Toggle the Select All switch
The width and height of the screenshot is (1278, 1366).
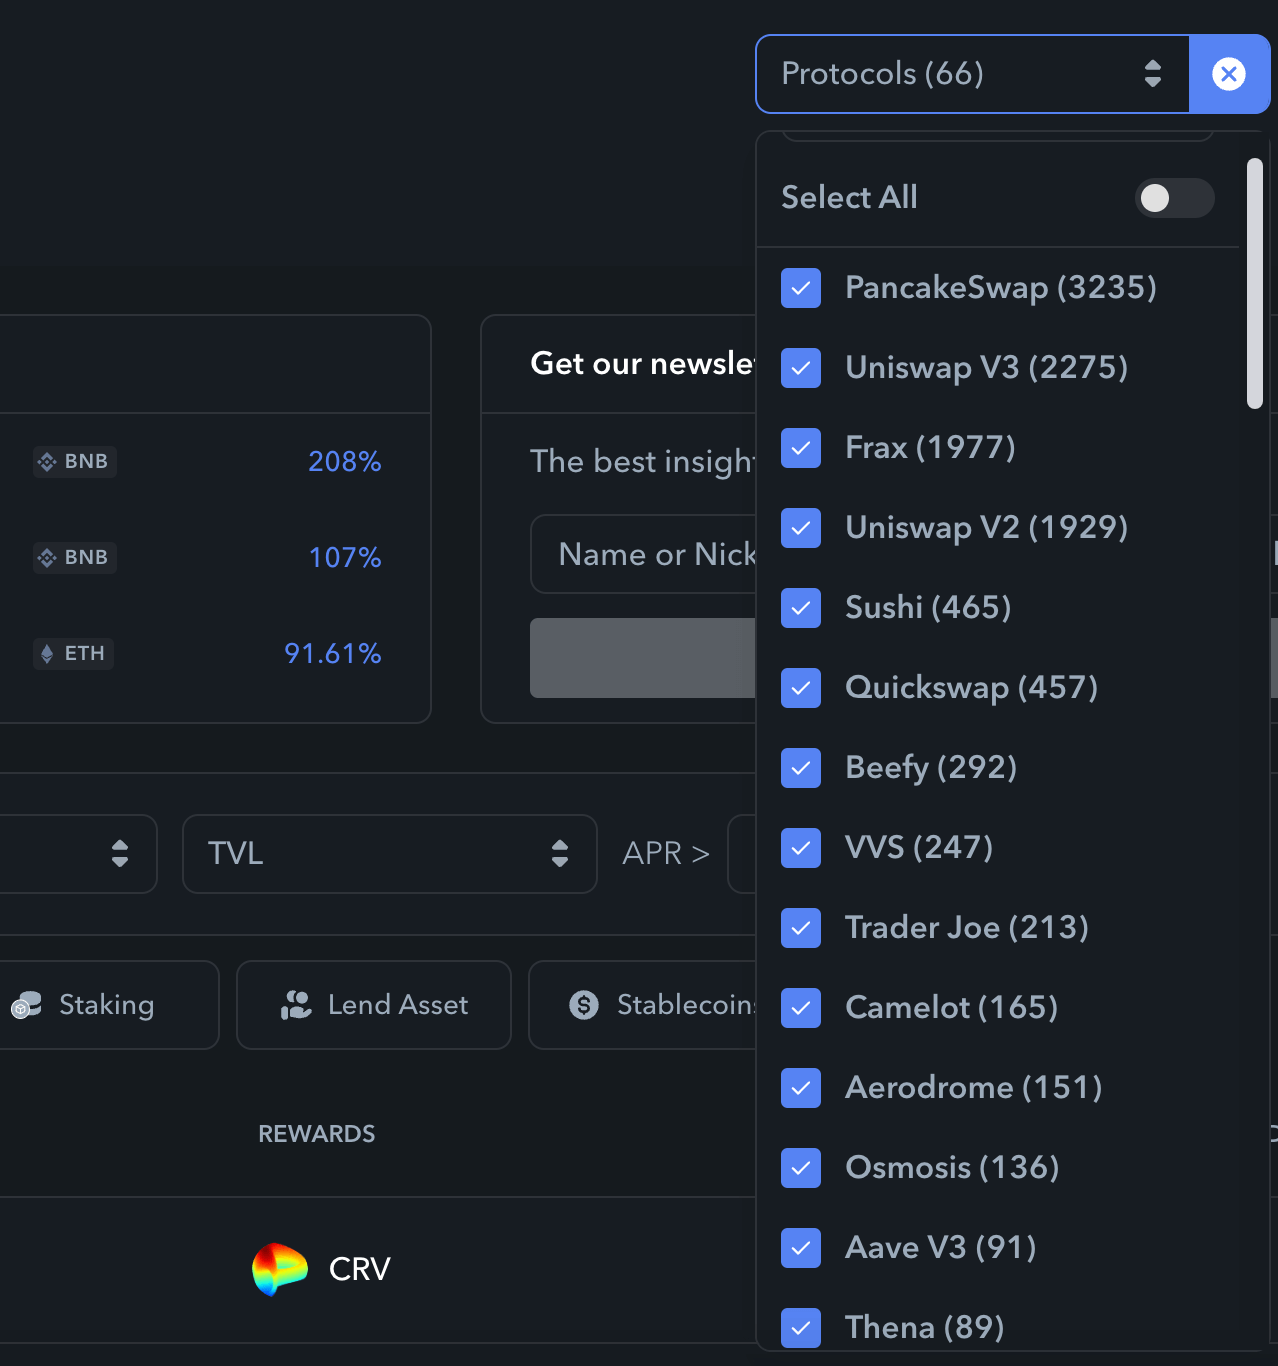(x=1175, y=198)
